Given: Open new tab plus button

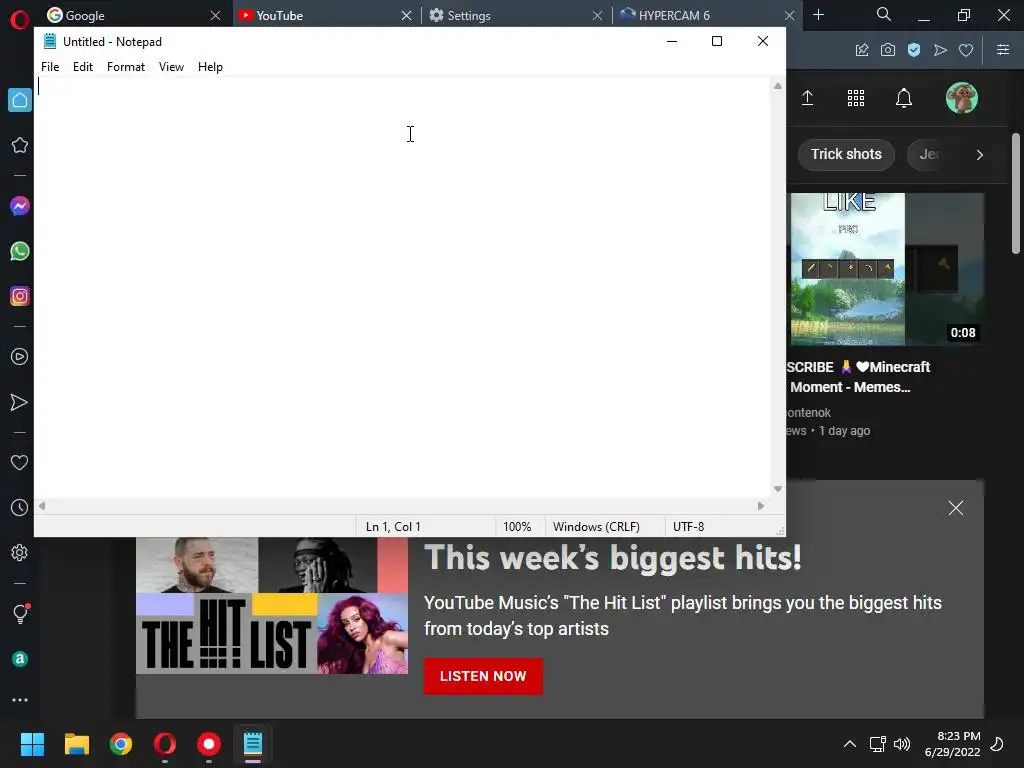Looking at the screenshot, I should pyautogui.click(x=818, y=14).
